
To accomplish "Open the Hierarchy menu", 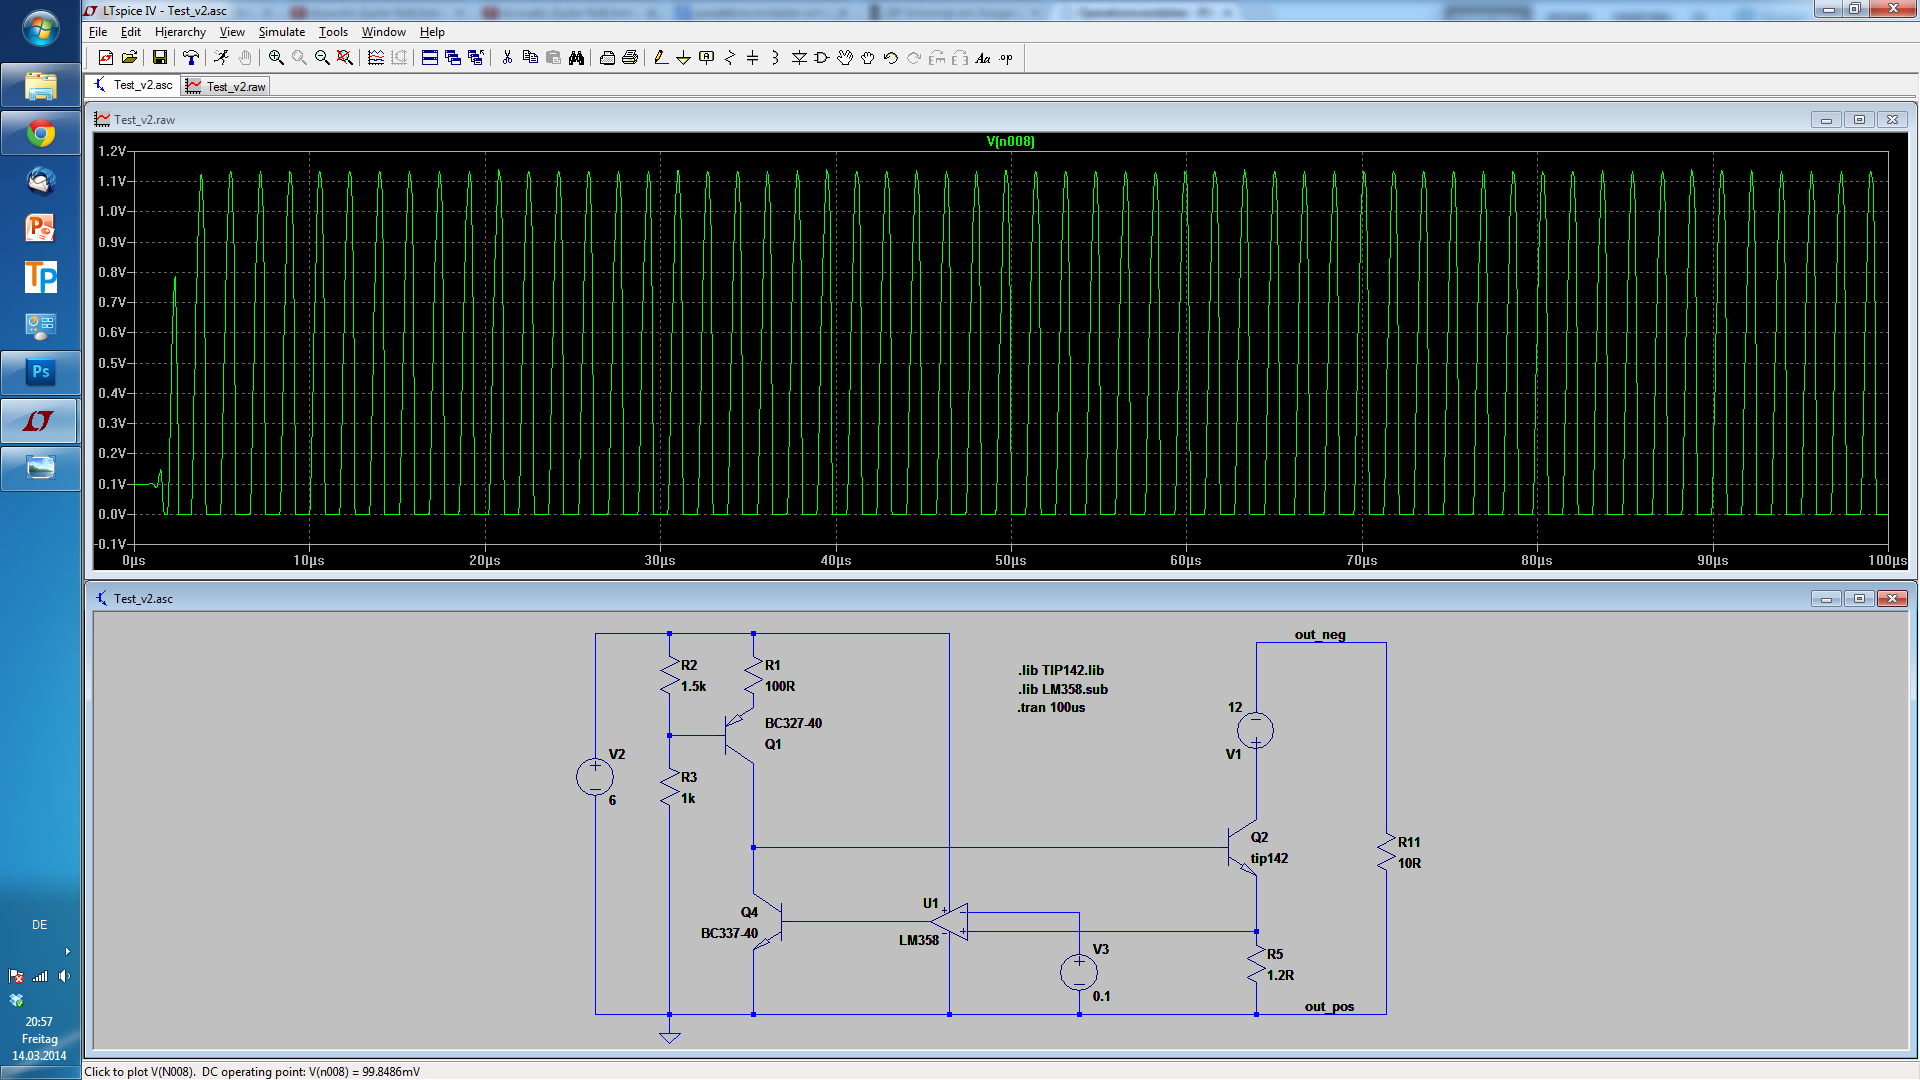I will (180, 32).
